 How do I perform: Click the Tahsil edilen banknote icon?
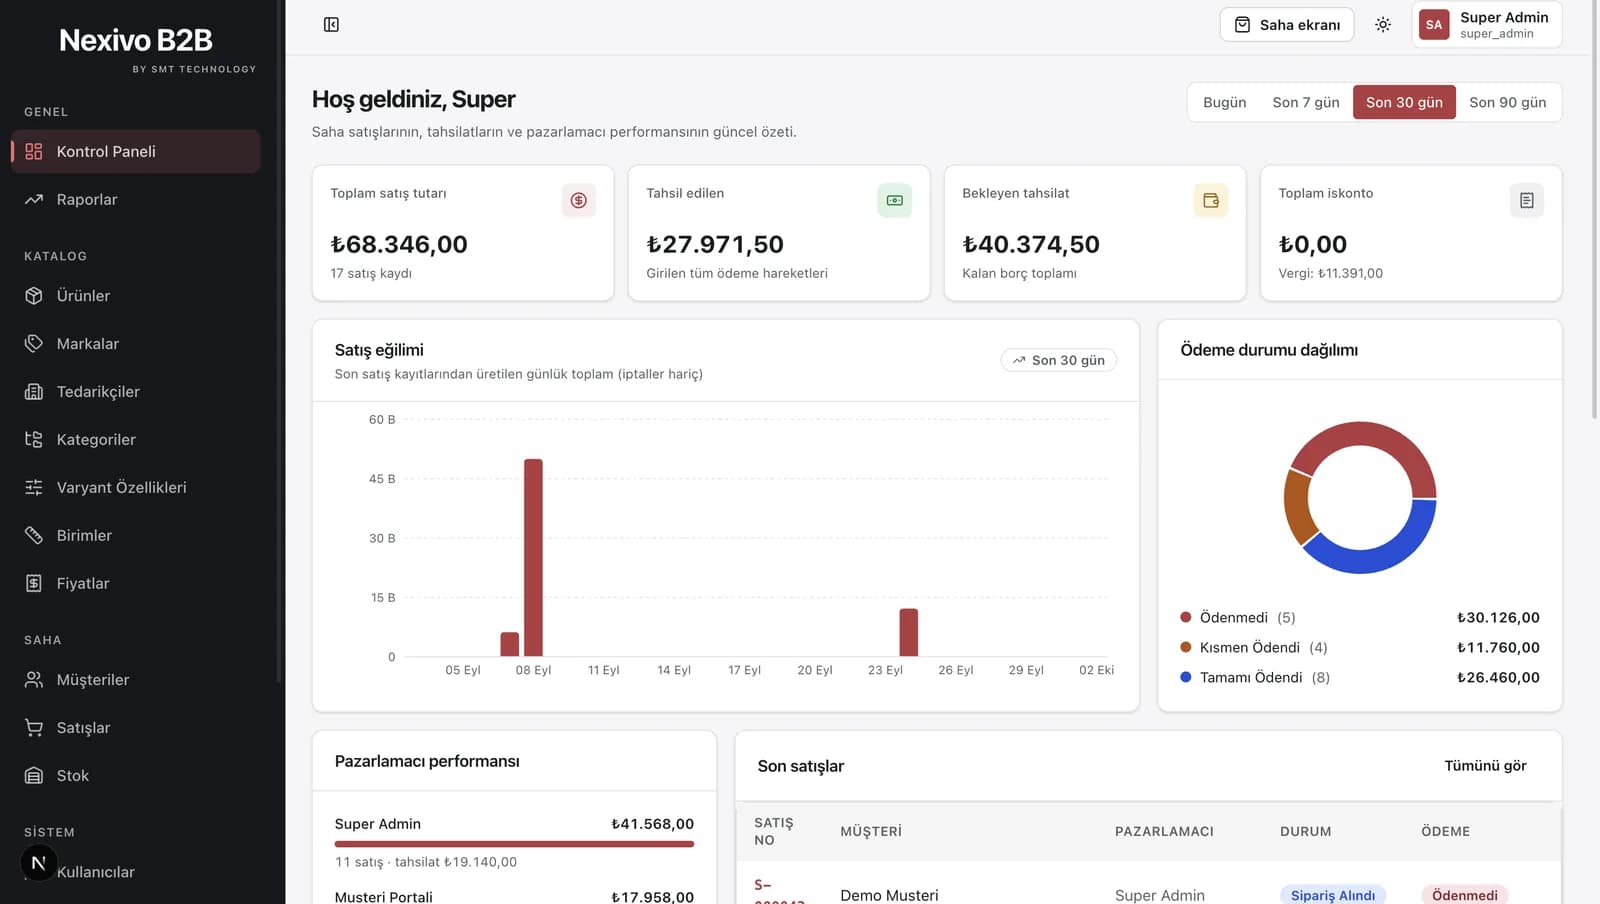point(895,200)
